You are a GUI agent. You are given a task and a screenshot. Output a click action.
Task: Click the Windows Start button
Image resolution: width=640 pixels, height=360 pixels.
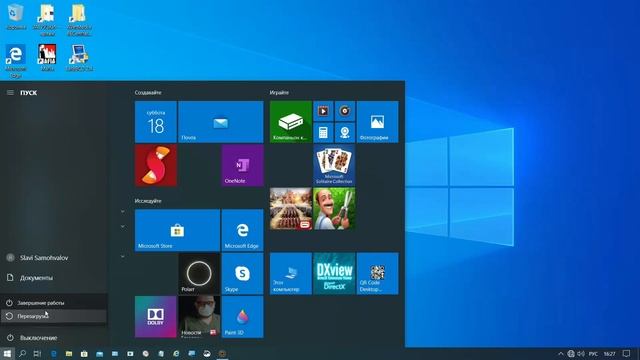coord(7,354)
